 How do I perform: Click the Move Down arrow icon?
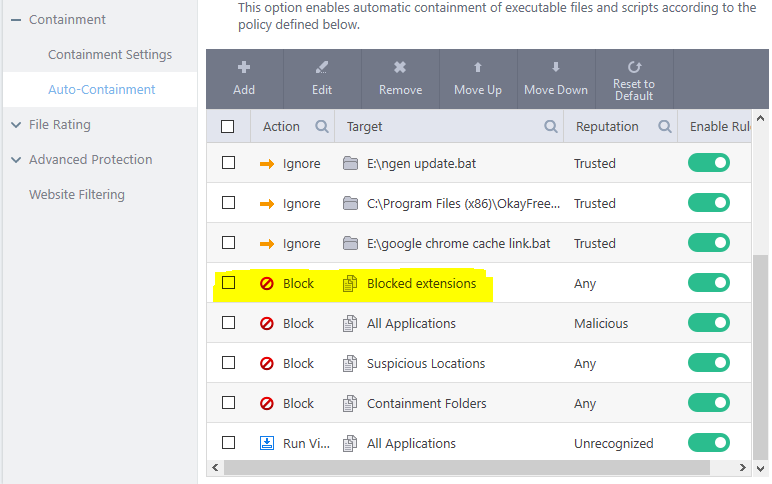(556, 68)
